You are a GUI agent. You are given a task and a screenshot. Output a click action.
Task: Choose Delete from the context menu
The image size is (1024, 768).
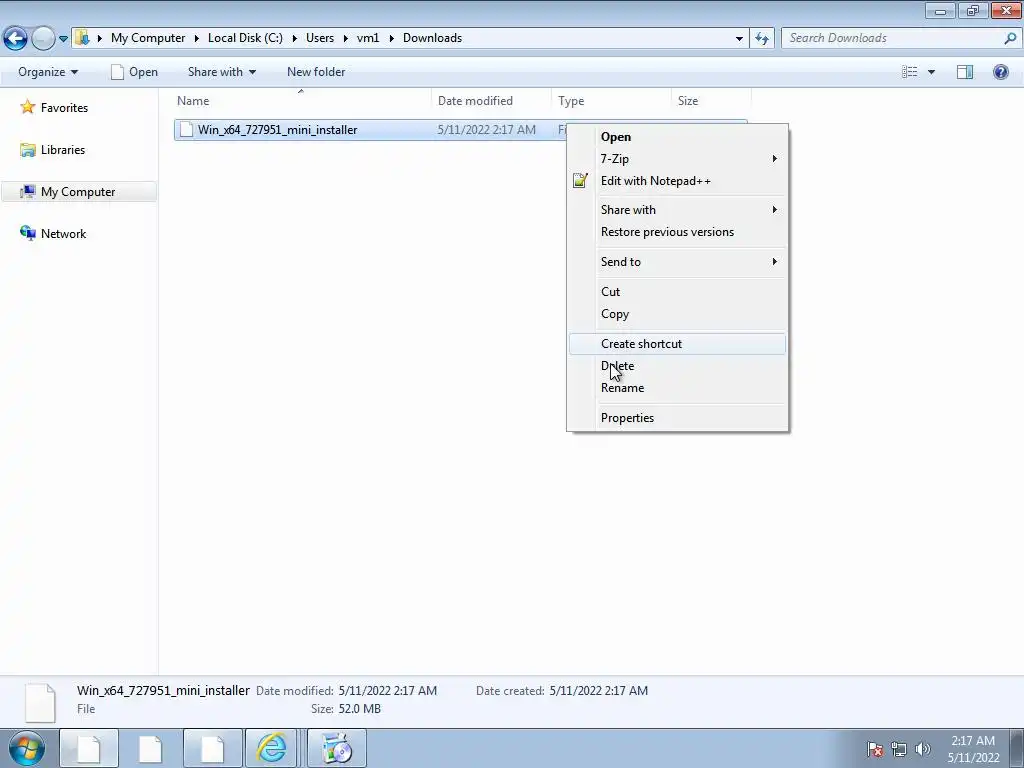pos(677,366)
